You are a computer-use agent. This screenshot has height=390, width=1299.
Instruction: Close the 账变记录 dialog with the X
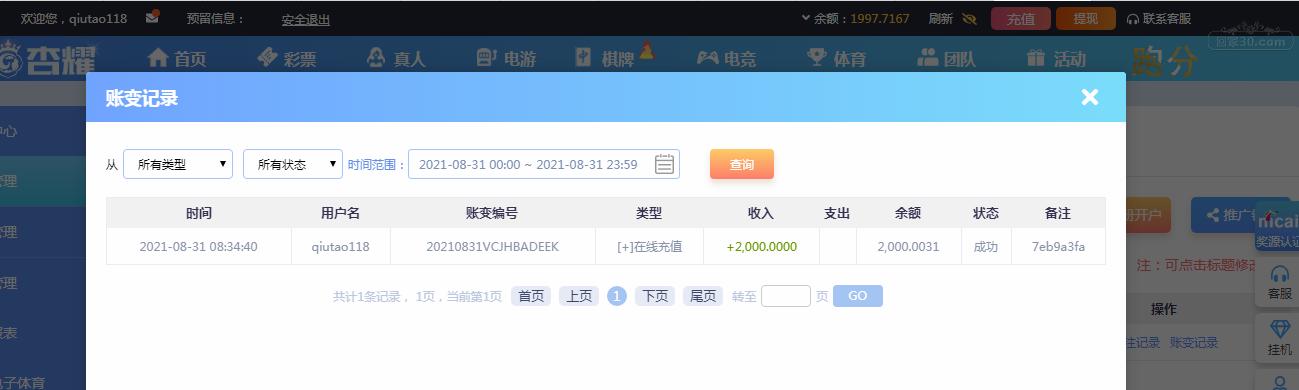click(x=1090, y=97)
